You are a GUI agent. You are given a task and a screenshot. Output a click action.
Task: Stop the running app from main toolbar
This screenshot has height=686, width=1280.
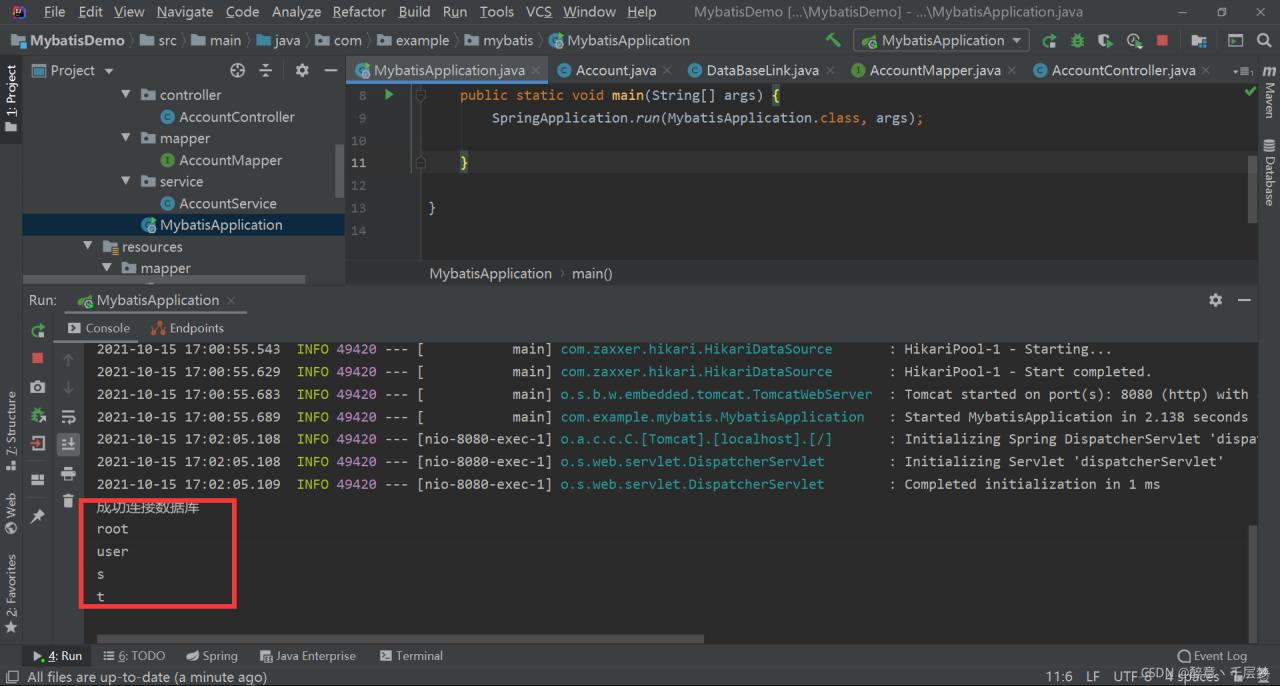coord(1162,41)
